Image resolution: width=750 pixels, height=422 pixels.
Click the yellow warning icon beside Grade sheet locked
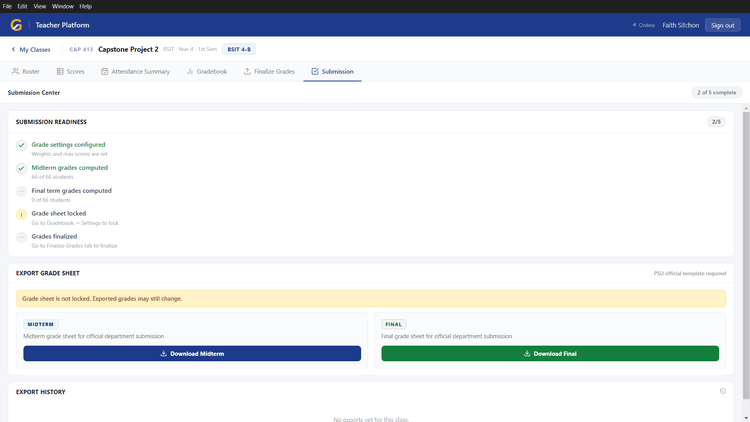(22, 214)
